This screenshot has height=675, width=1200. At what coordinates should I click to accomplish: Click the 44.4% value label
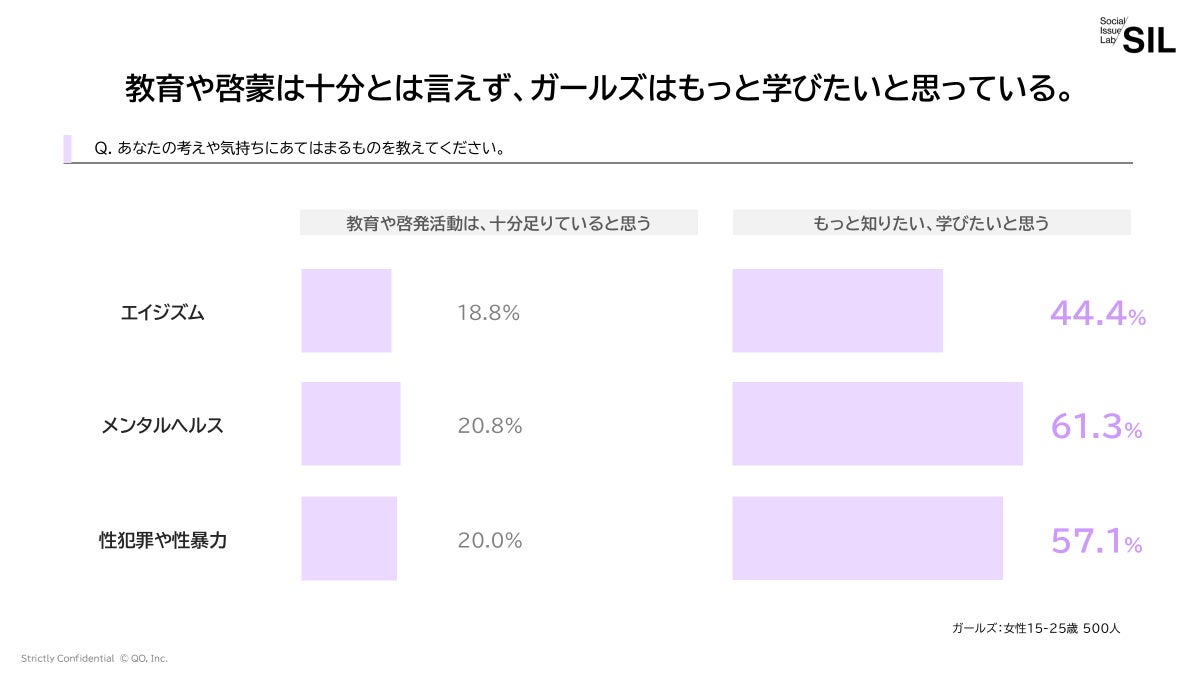pyautogui.click(x=1097, y=314)
